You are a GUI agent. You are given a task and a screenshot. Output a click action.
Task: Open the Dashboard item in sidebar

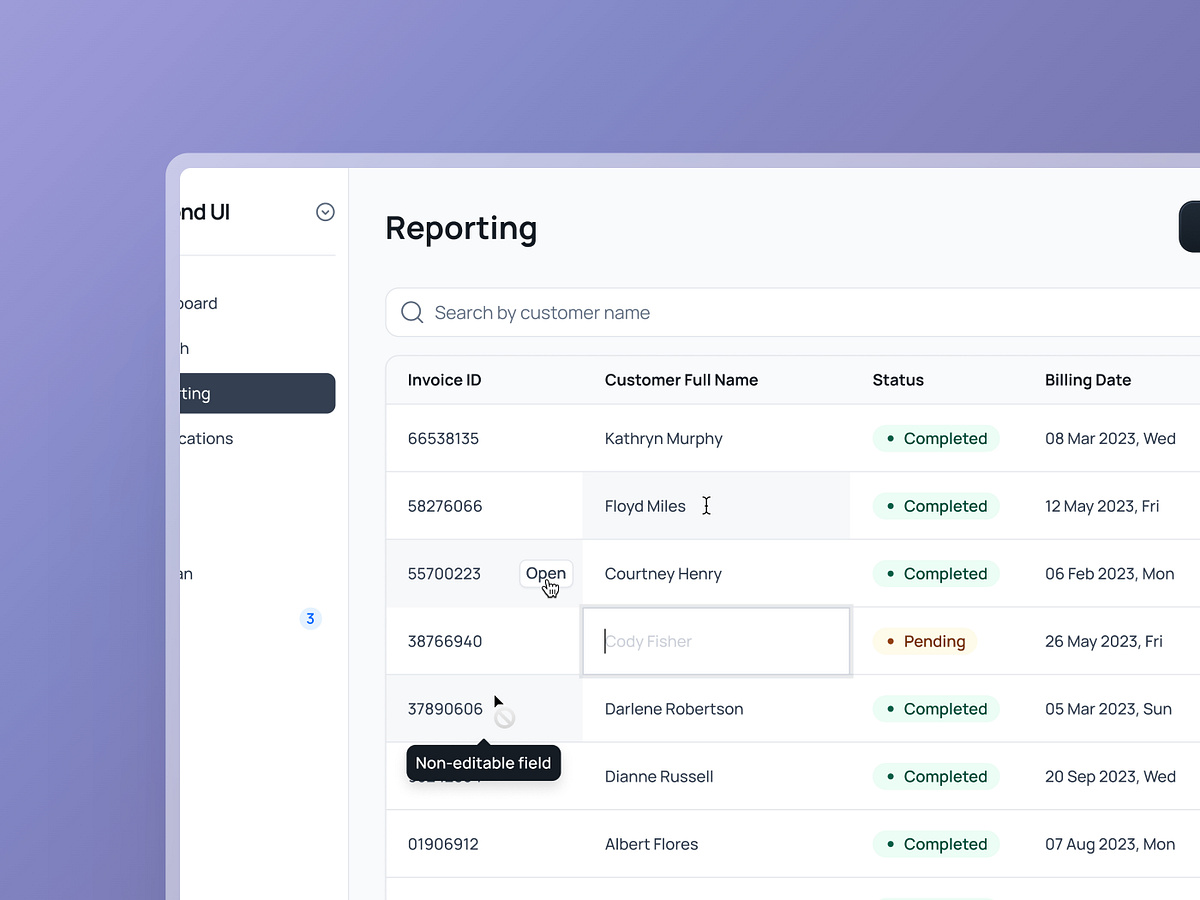pos(200,303)
